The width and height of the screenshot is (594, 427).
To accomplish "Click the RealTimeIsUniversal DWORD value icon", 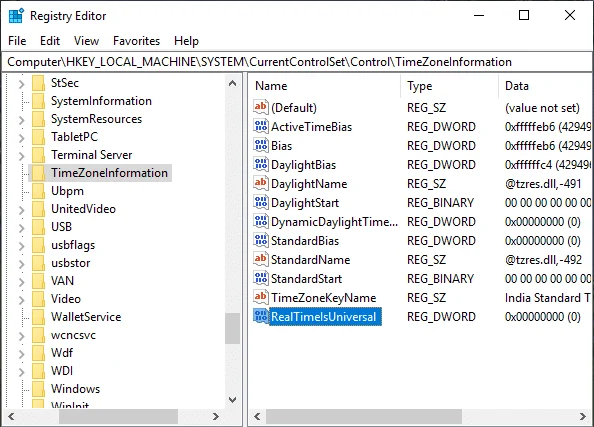I will click(261, 316).
